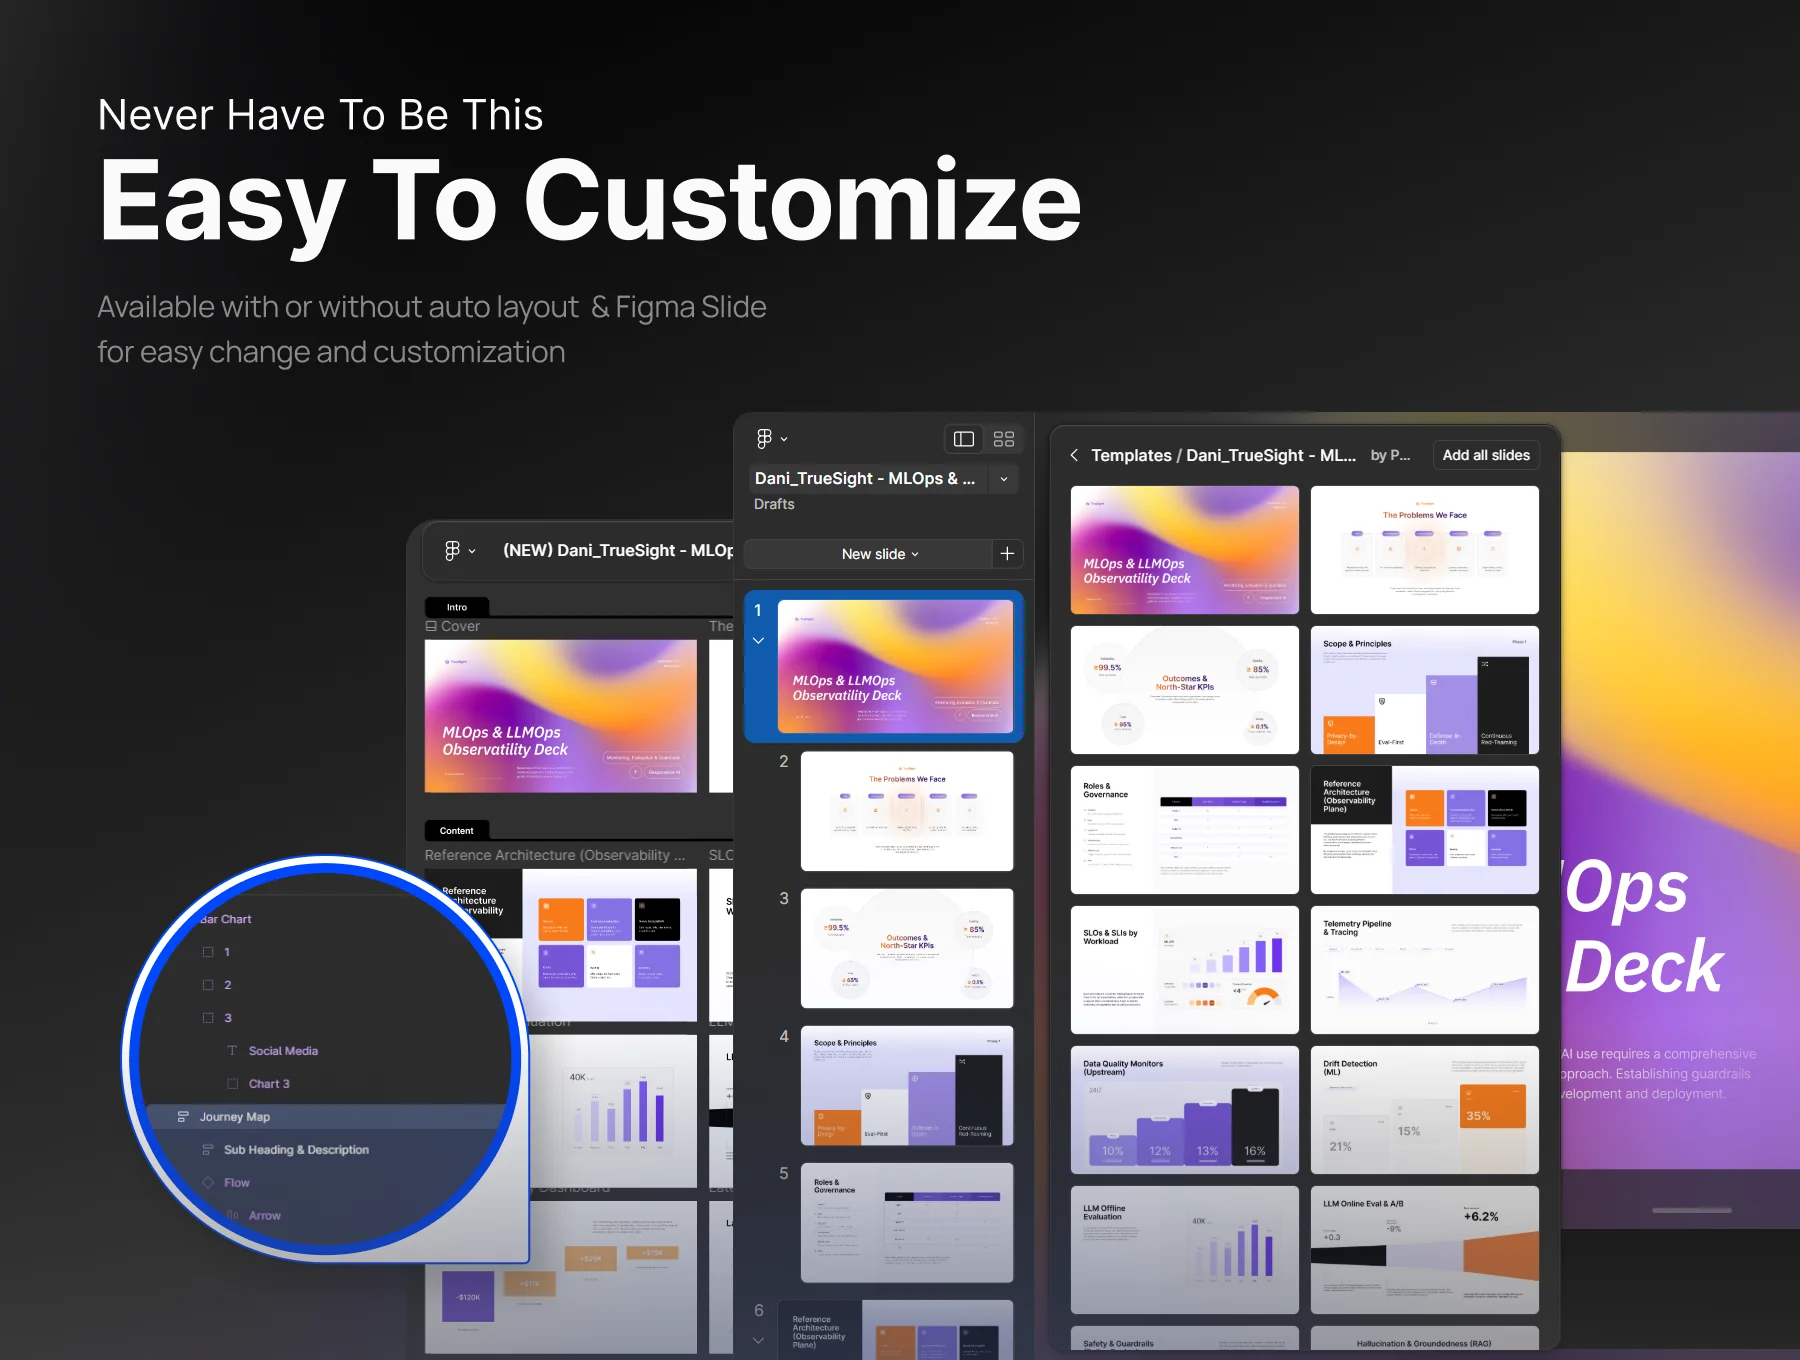Screen dimensions: 1800x1360
Task: Add LLM Offline Evaluation template slide
Action: click(1184, 1250)
